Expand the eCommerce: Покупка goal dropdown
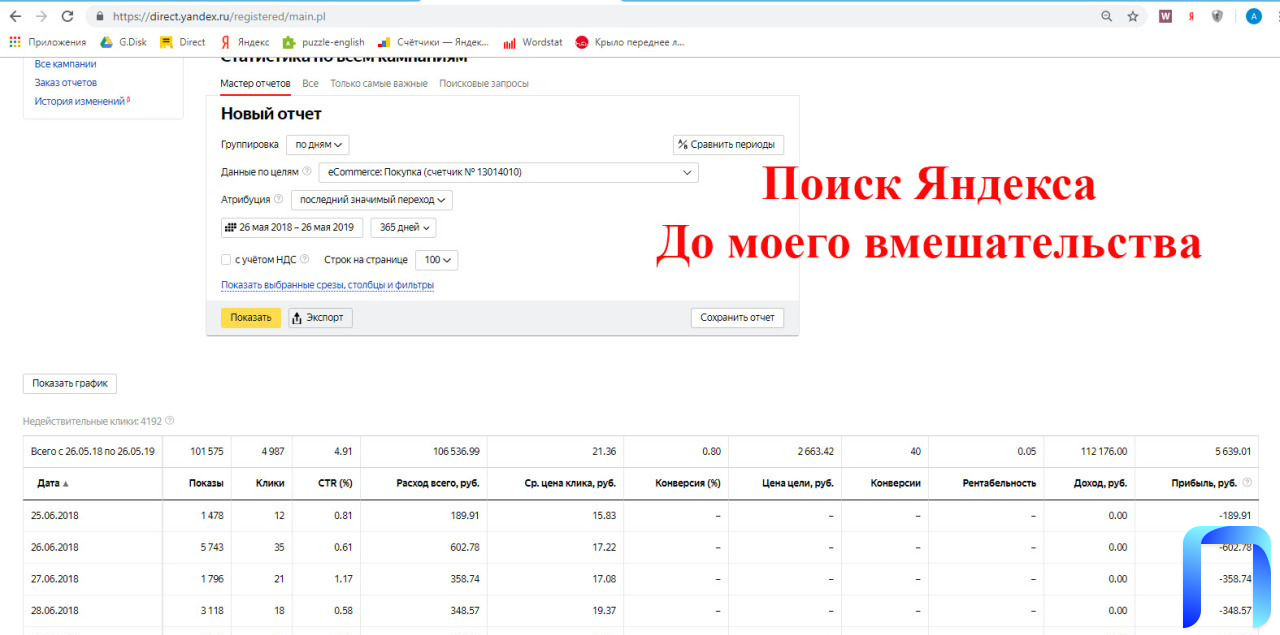Image resolution: width=1280 pixels, height=635 pixels. coord(509,172)
